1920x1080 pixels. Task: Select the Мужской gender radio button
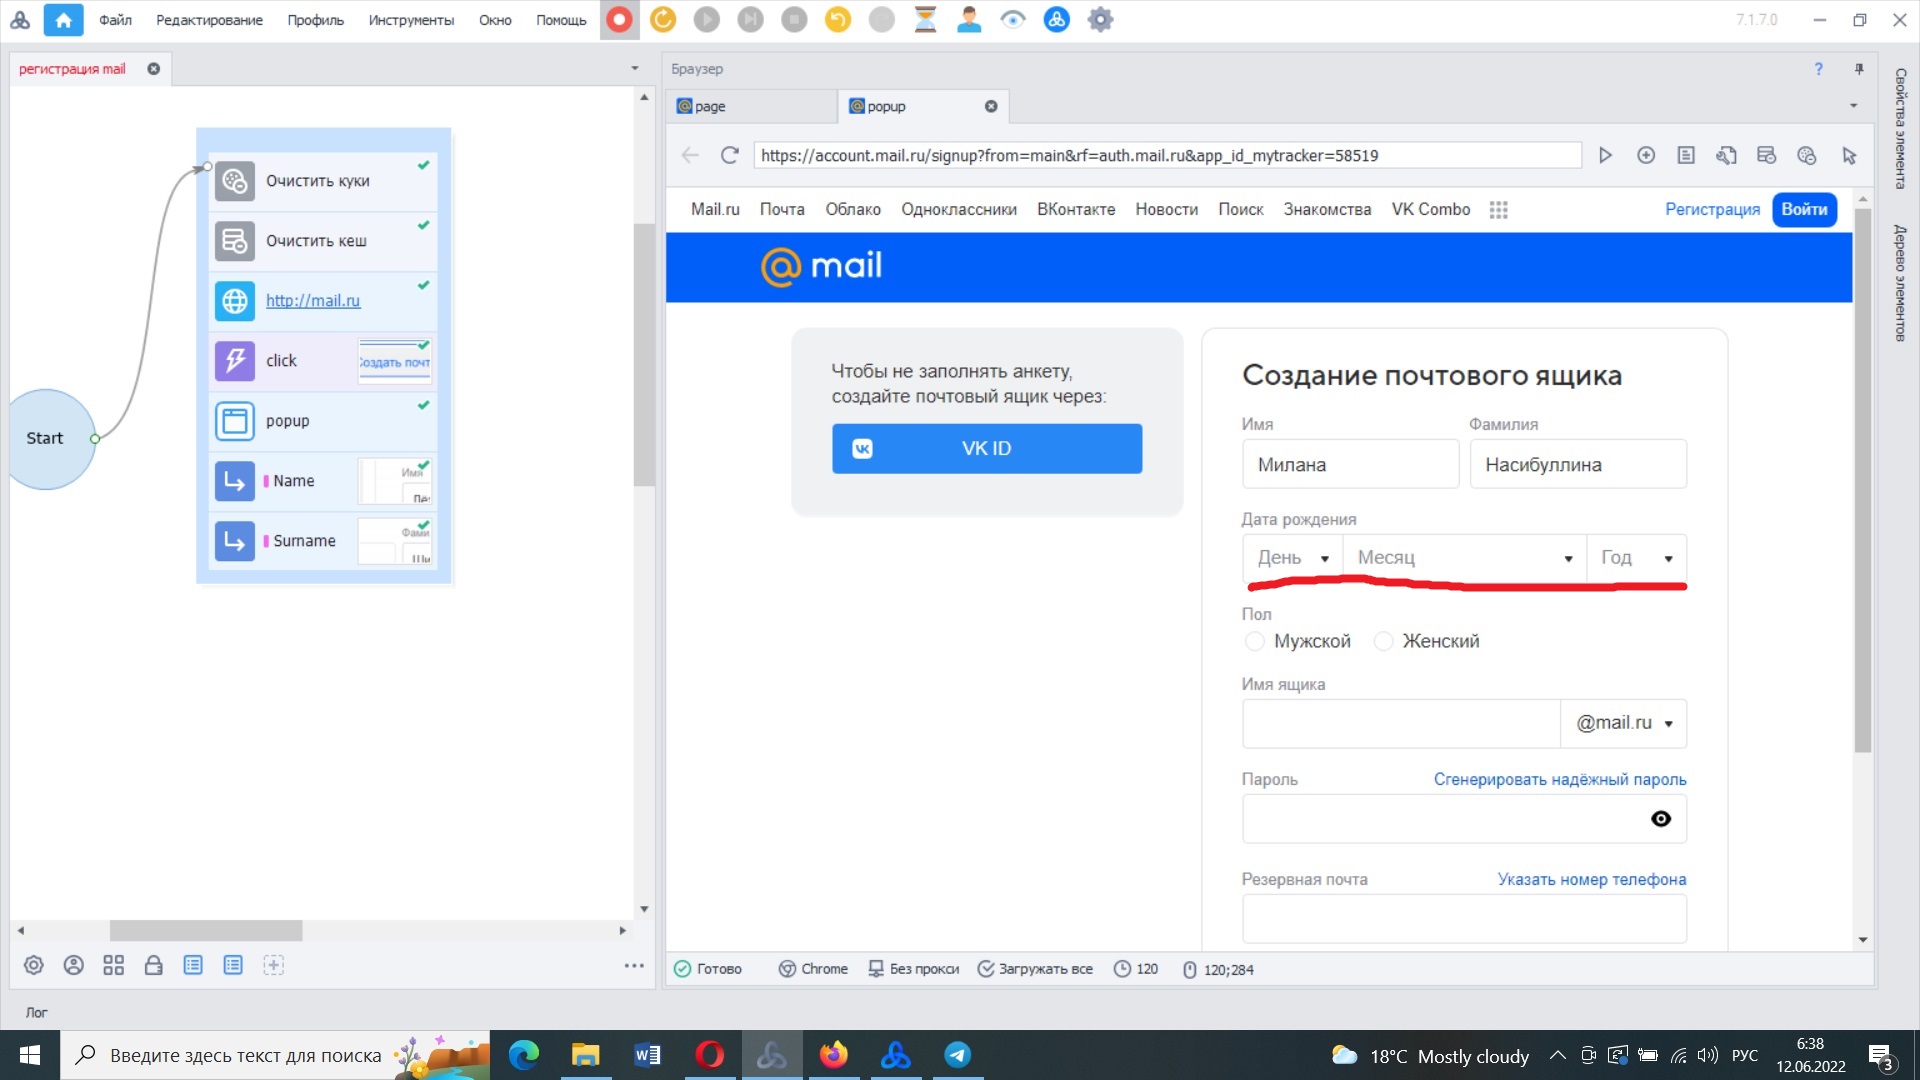click(x=1254, y=641)
